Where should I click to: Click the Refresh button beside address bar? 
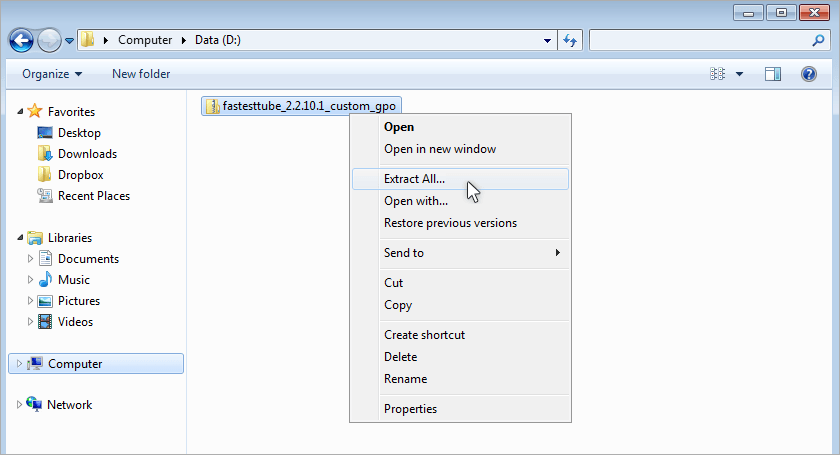pos(571,40)
